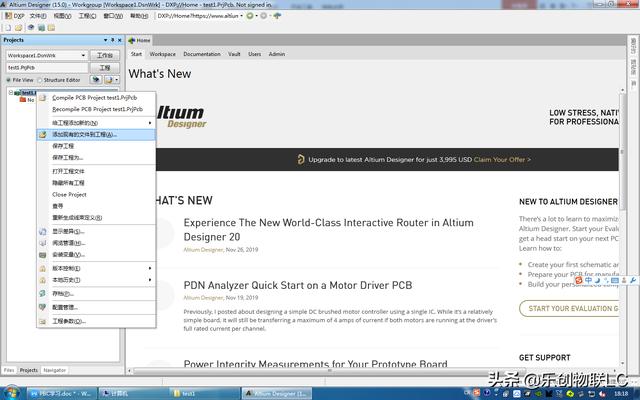Choose Compile PCB Project test1.PrjPcb
The width and height of the screenshot is (640, 400).
(x=96, y=98)
